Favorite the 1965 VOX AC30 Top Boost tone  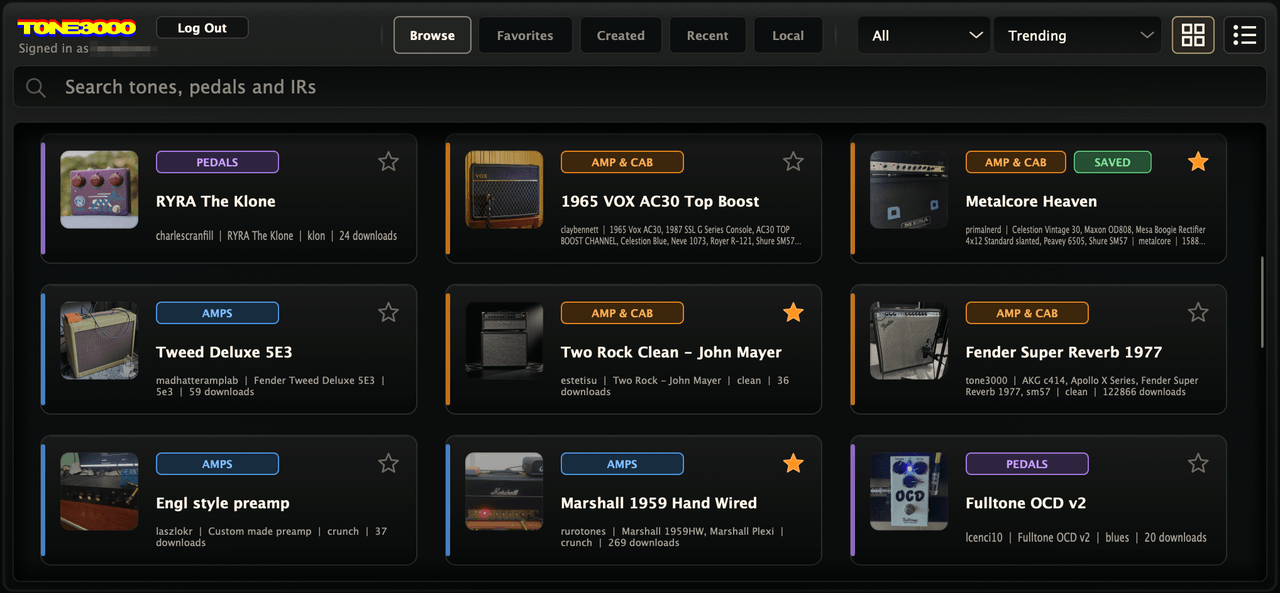(x=793, y=161)
